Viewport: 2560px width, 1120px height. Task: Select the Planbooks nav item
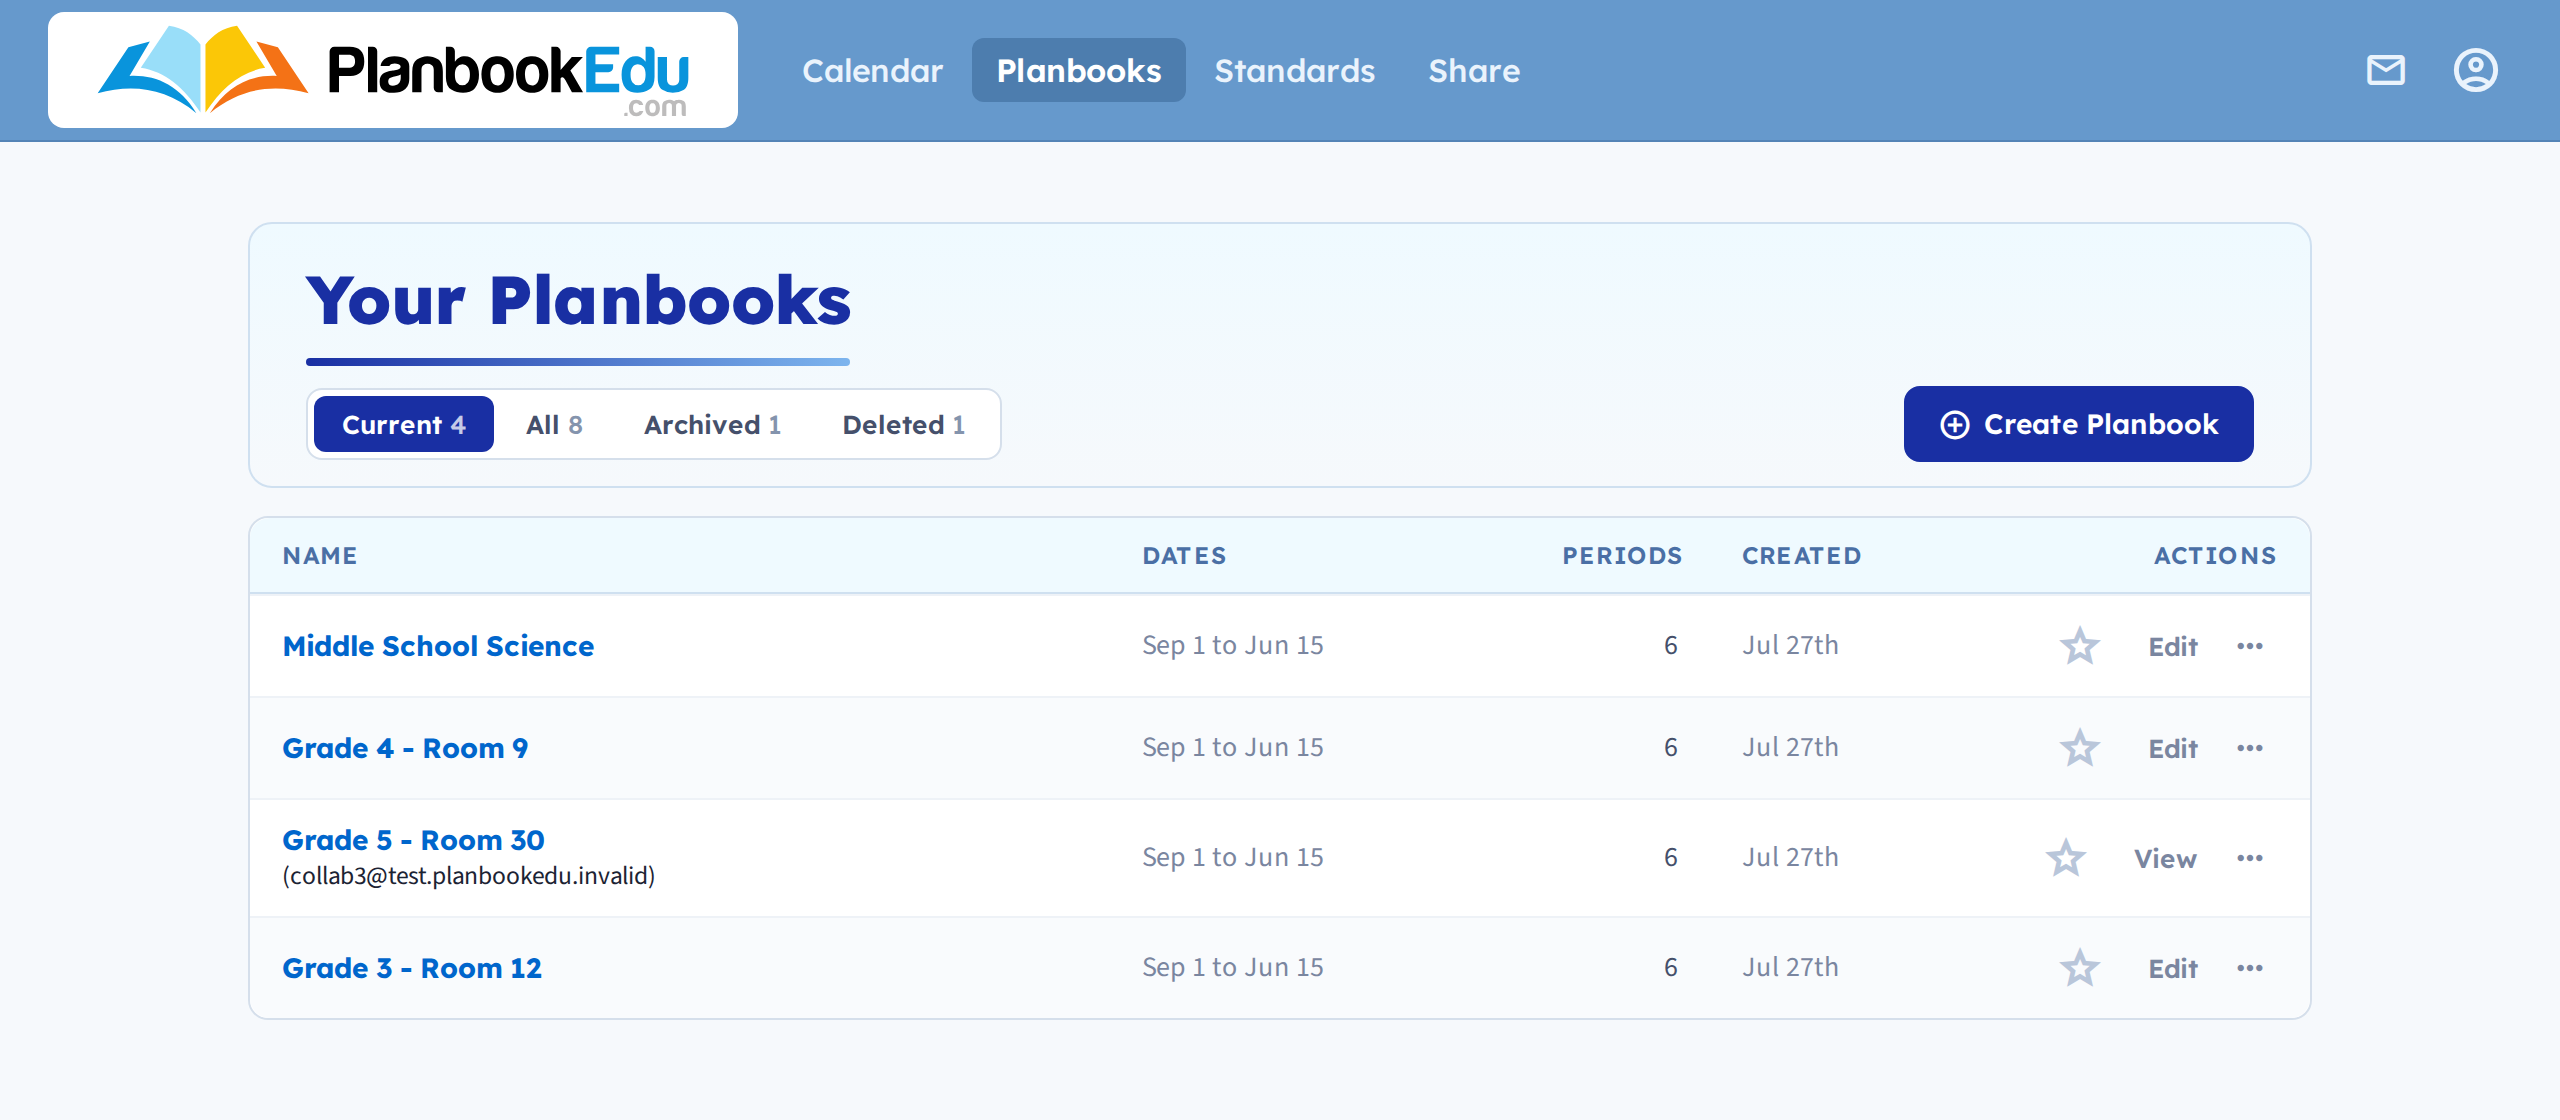tap(1079, 70)
